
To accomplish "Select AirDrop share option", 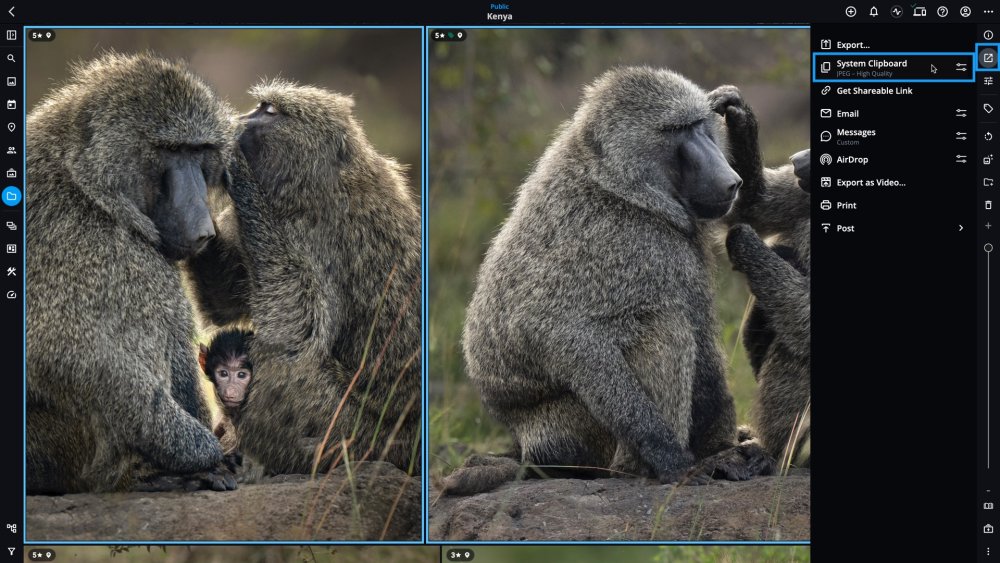I will click(x=893, y=159).
